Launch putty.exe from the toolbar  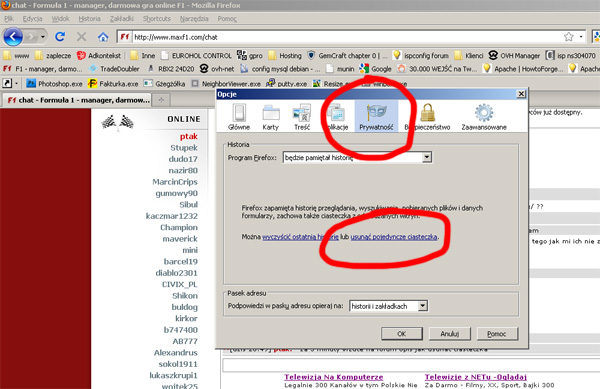(x=287, y=83)
